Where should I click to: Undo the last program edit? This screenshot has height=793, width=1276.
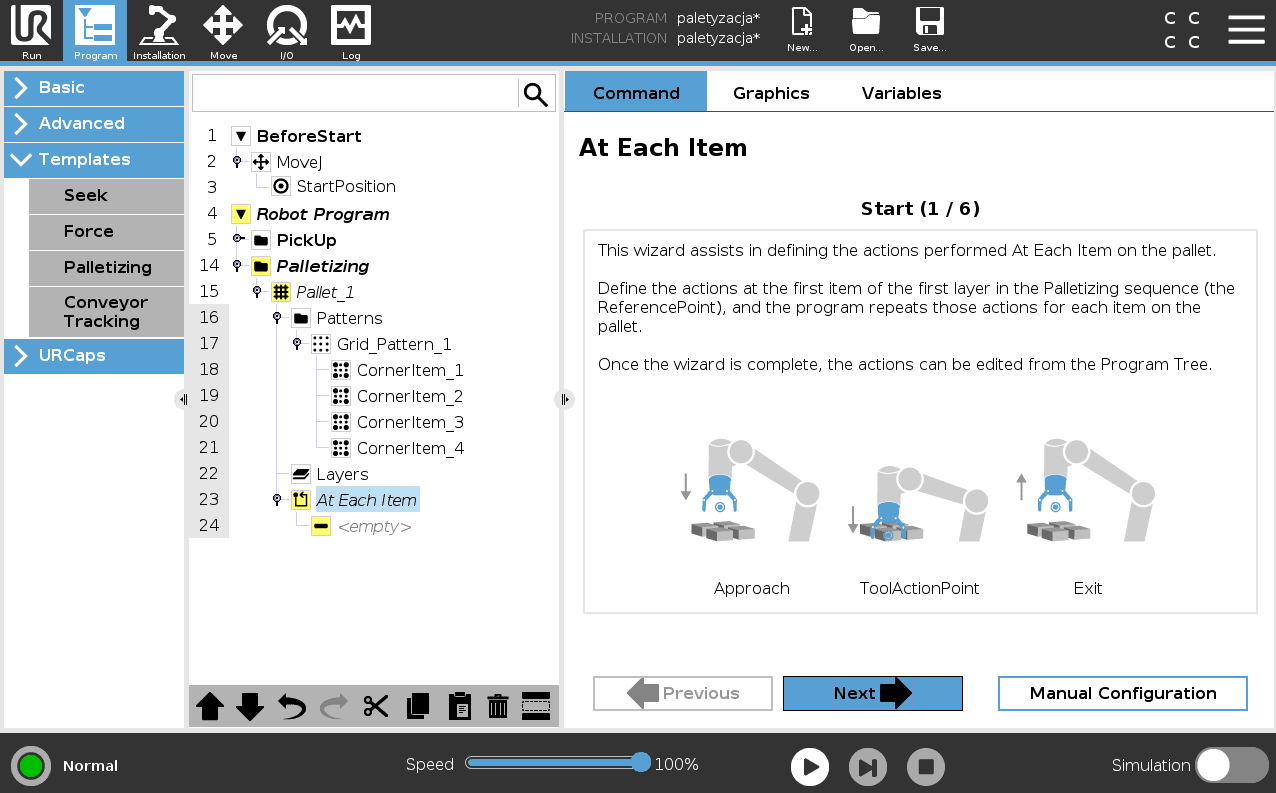(292, 706)
